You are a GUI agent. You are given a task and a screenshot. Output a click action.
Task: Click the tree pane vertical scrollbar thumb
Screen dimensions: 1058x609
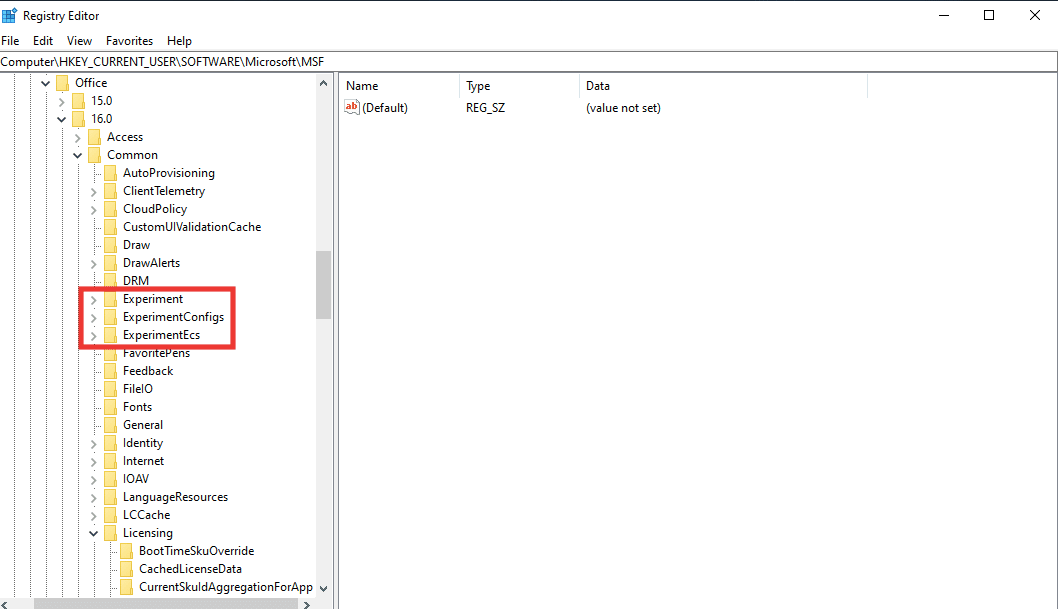[323, 285]
